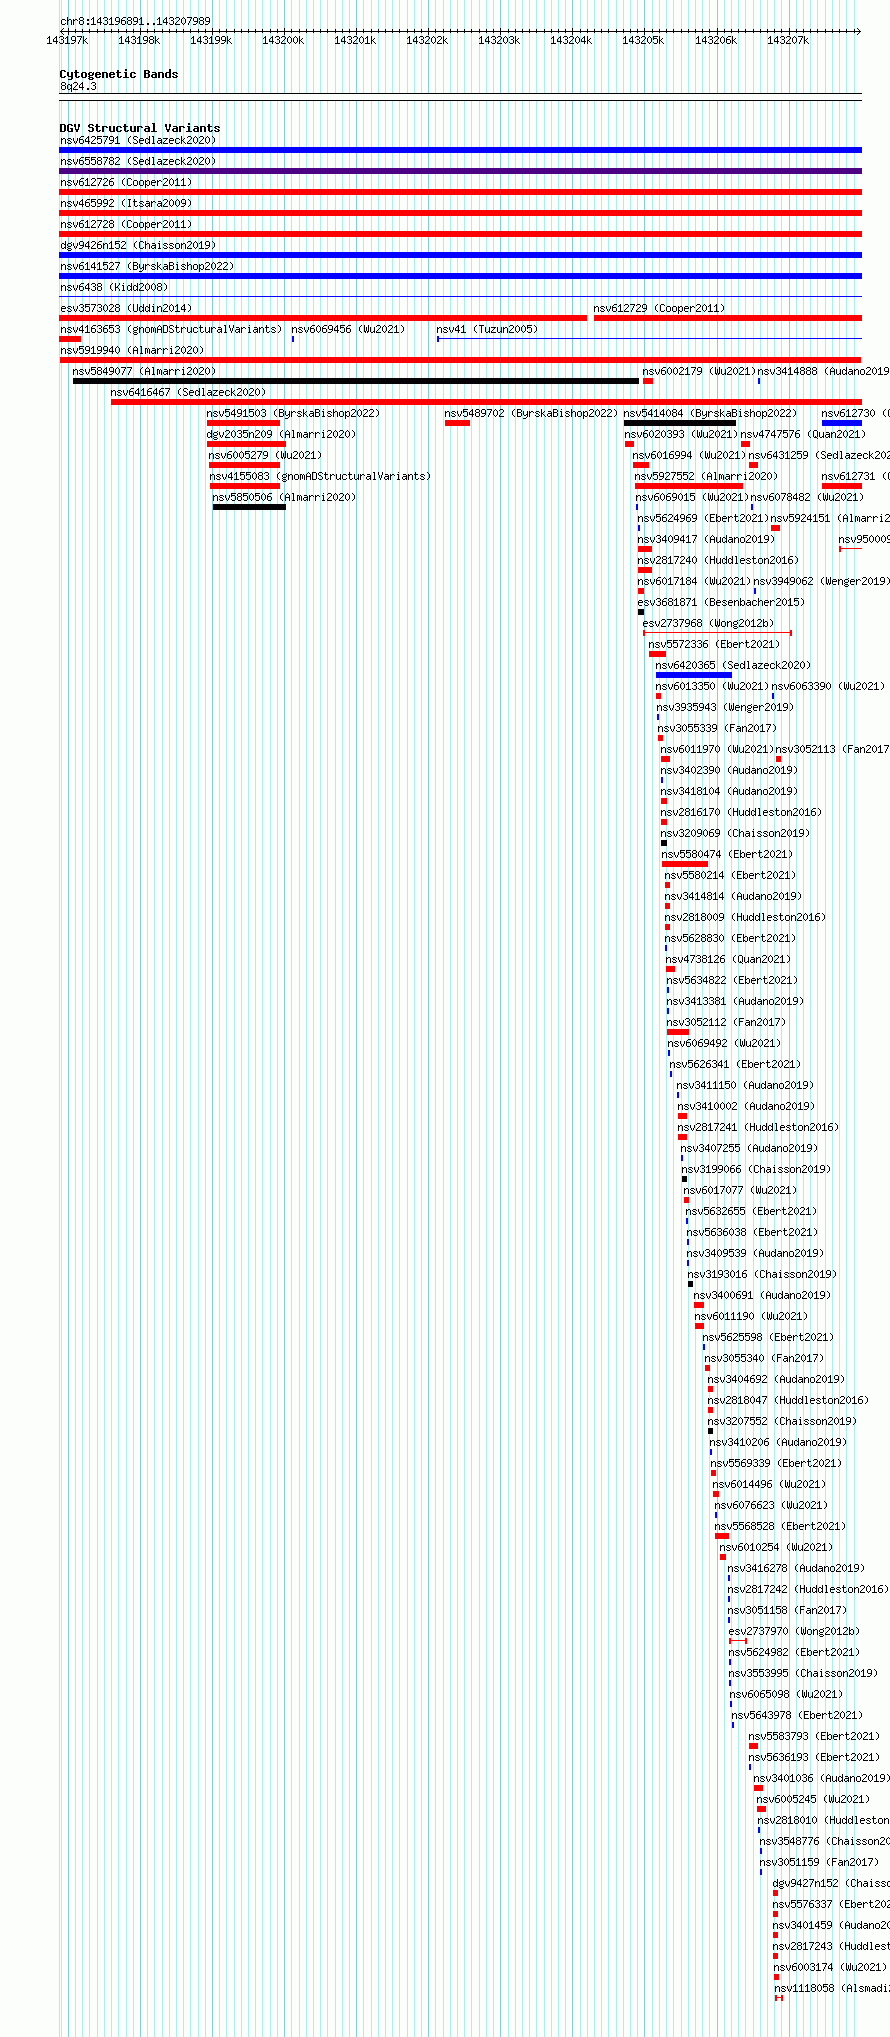Select nsv6002179 (Wu2021) label
Image resolution: width=890 pixels, height=2037 pixels.
pos(699,371)
